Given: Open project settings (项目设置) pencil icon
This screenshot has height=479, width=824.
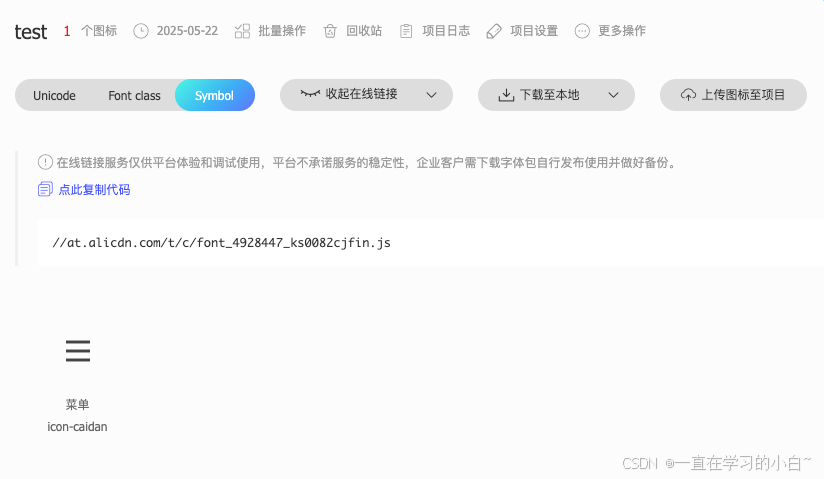Looking at the screenshot, I should [494, 31].
